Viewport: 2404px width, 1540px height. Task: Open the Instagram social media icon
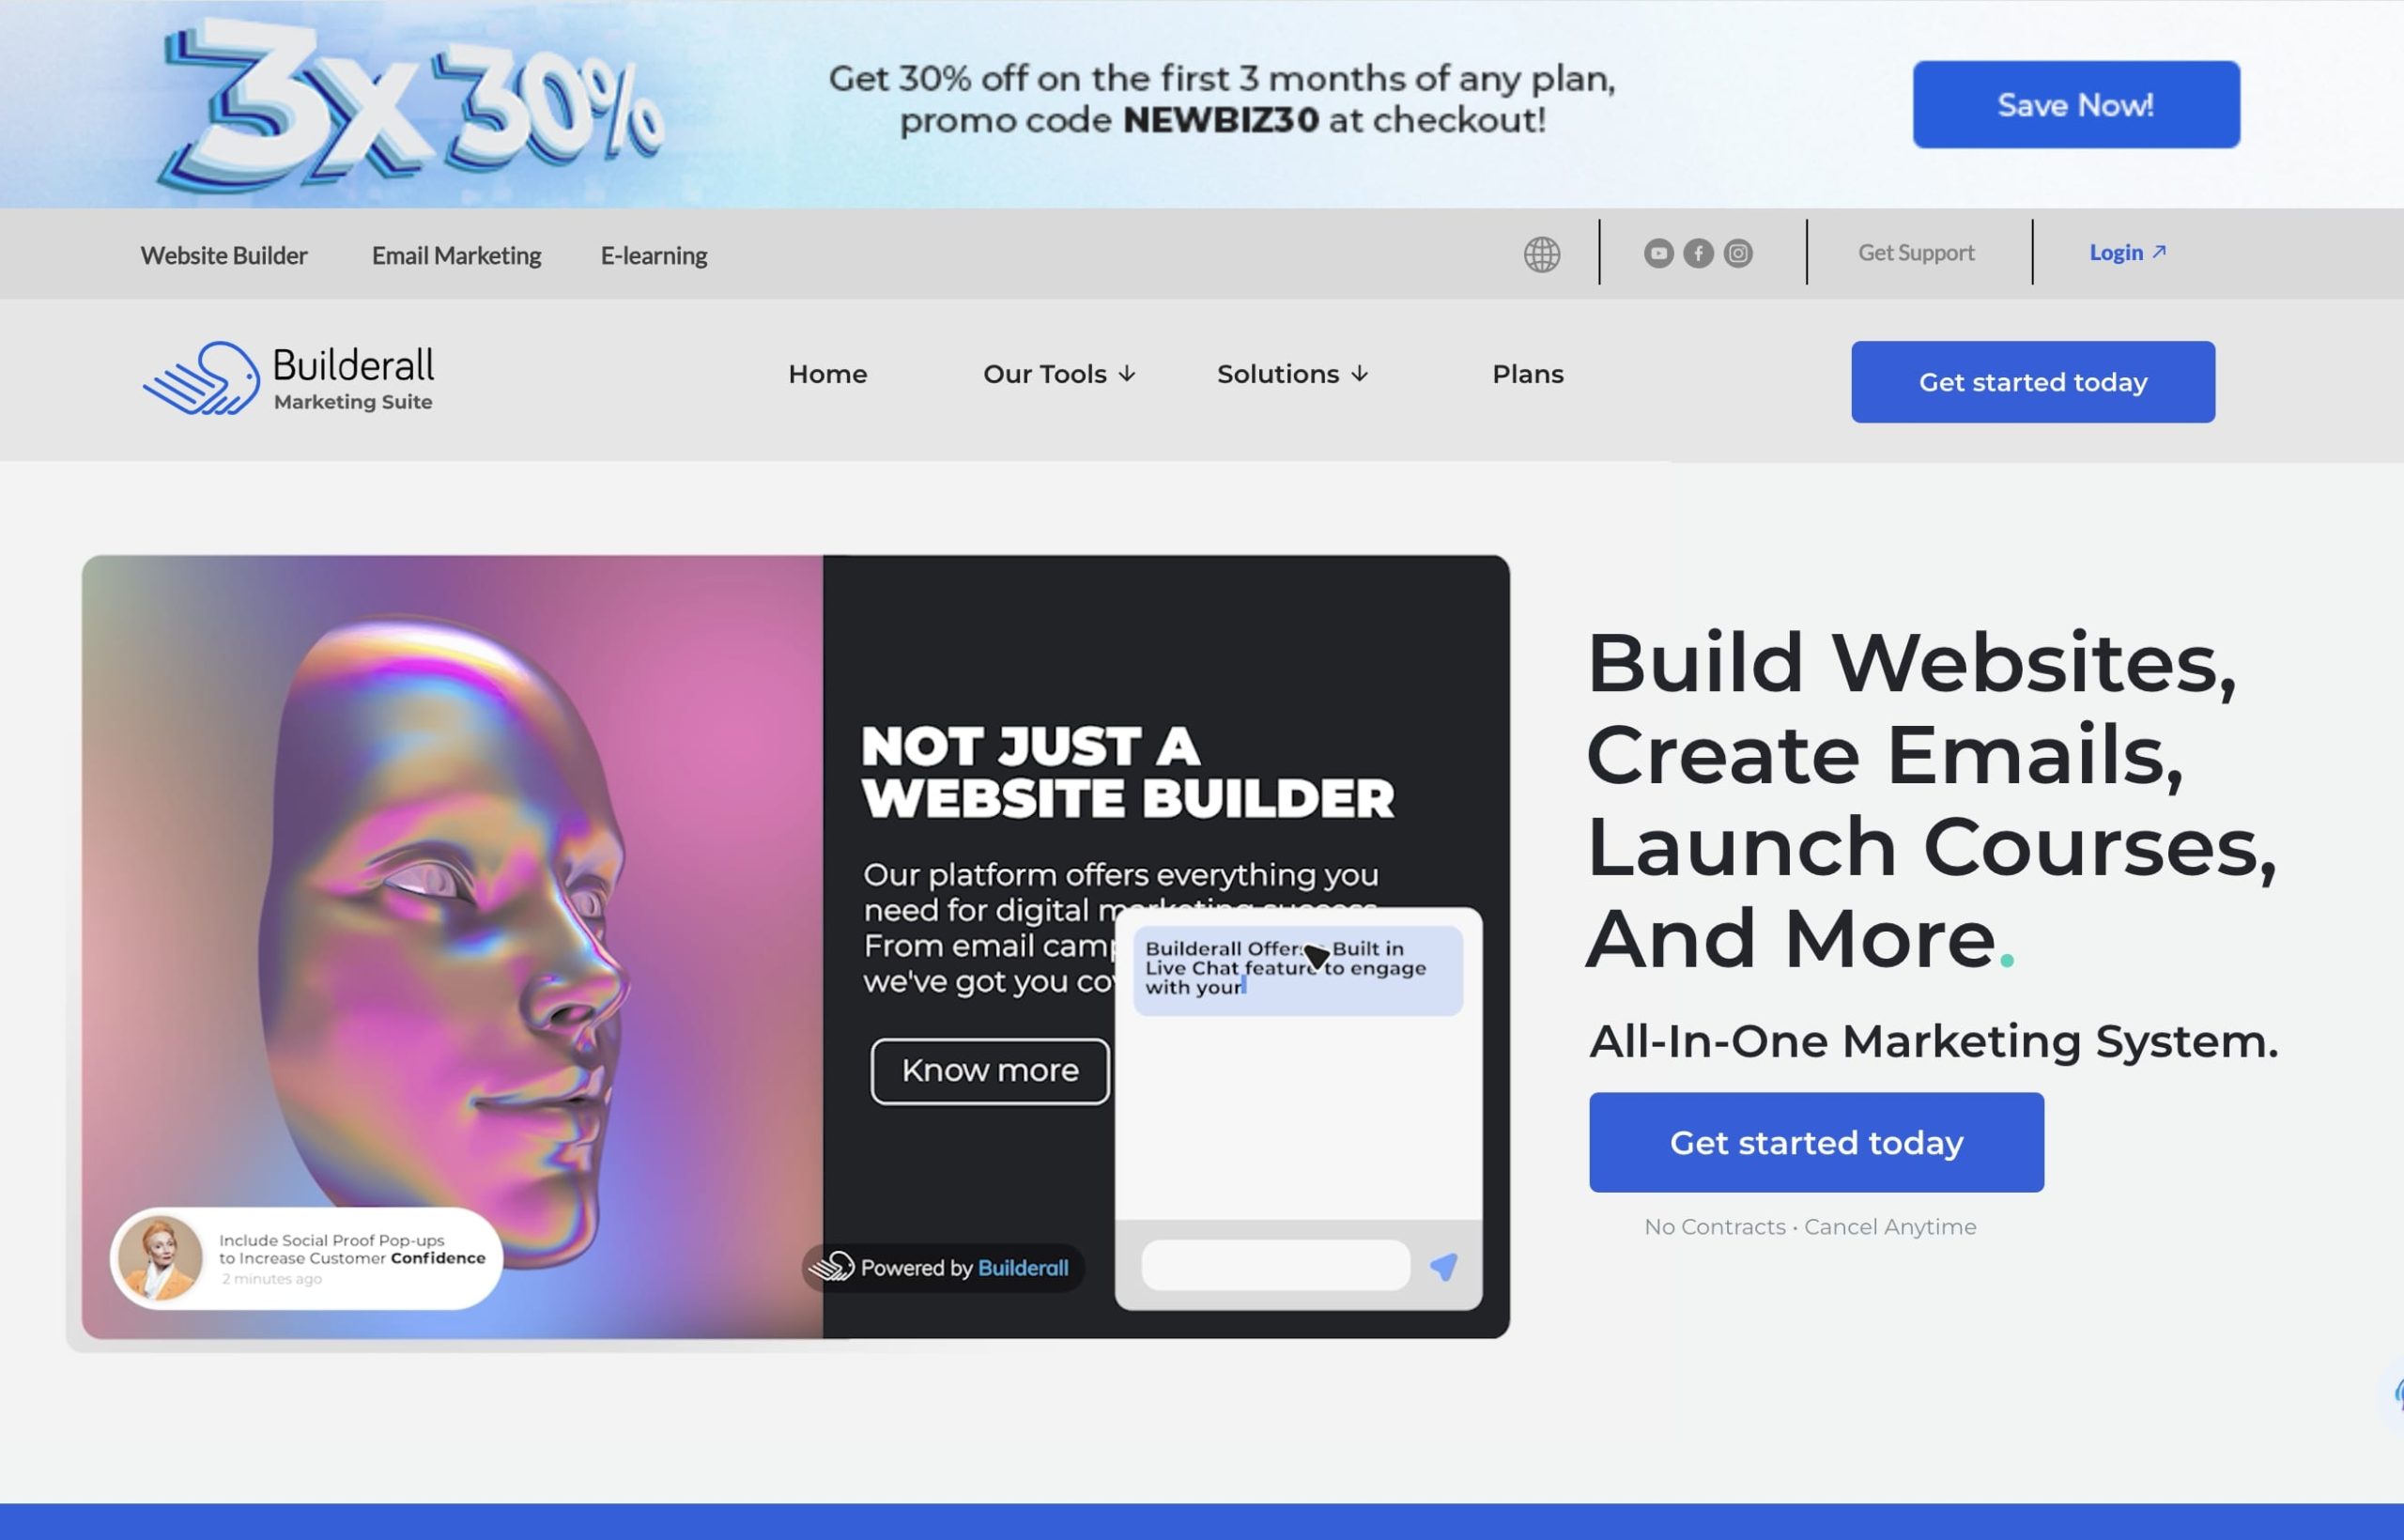[1736, 253]
